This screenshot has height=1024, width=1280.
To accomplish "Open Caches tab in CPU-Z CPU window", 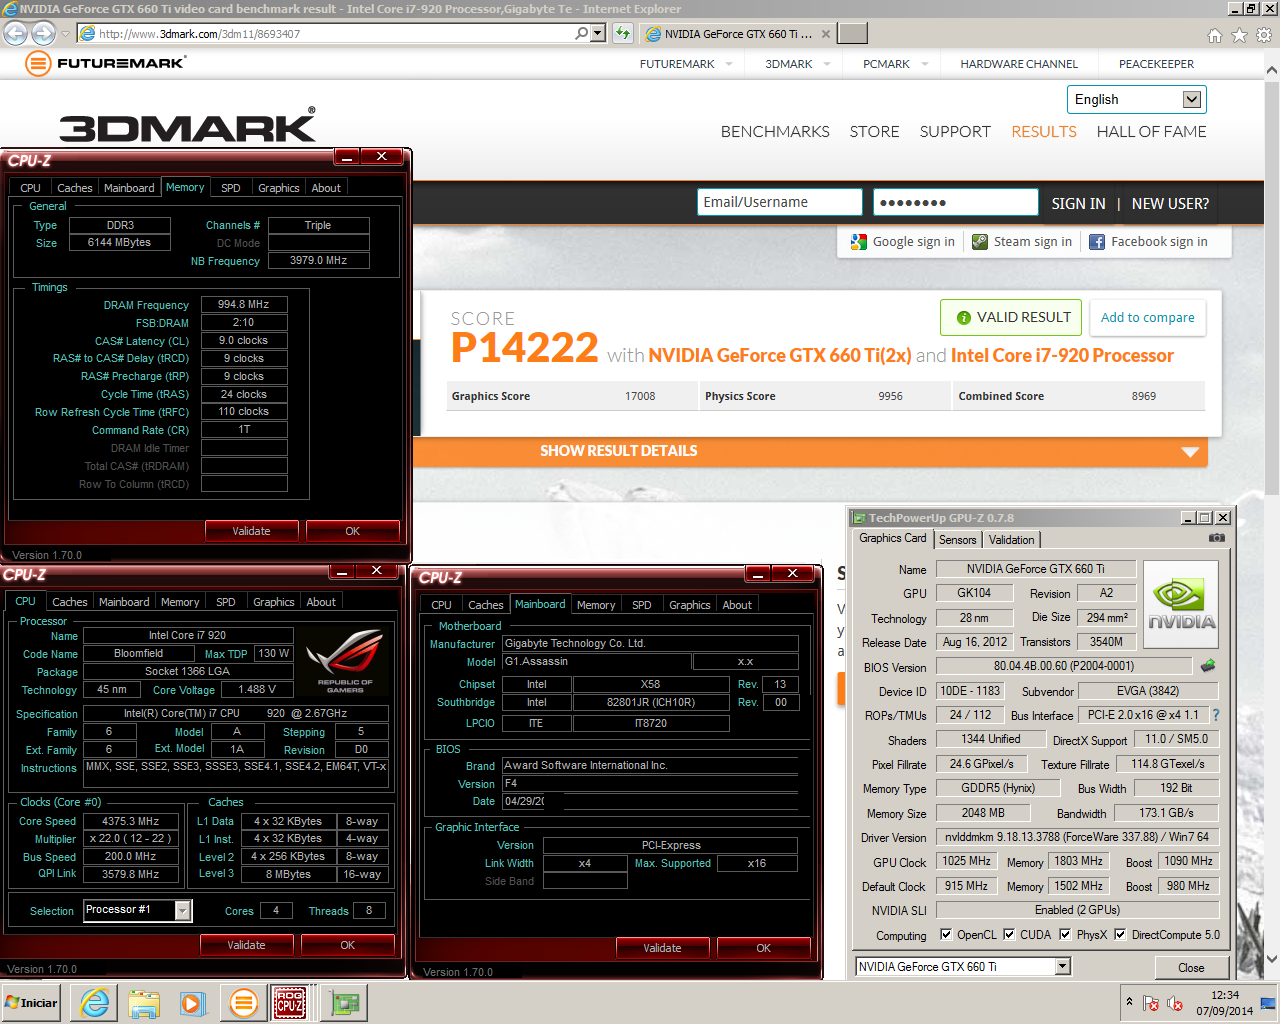I will pyautogui.click(x=70, y=602).
